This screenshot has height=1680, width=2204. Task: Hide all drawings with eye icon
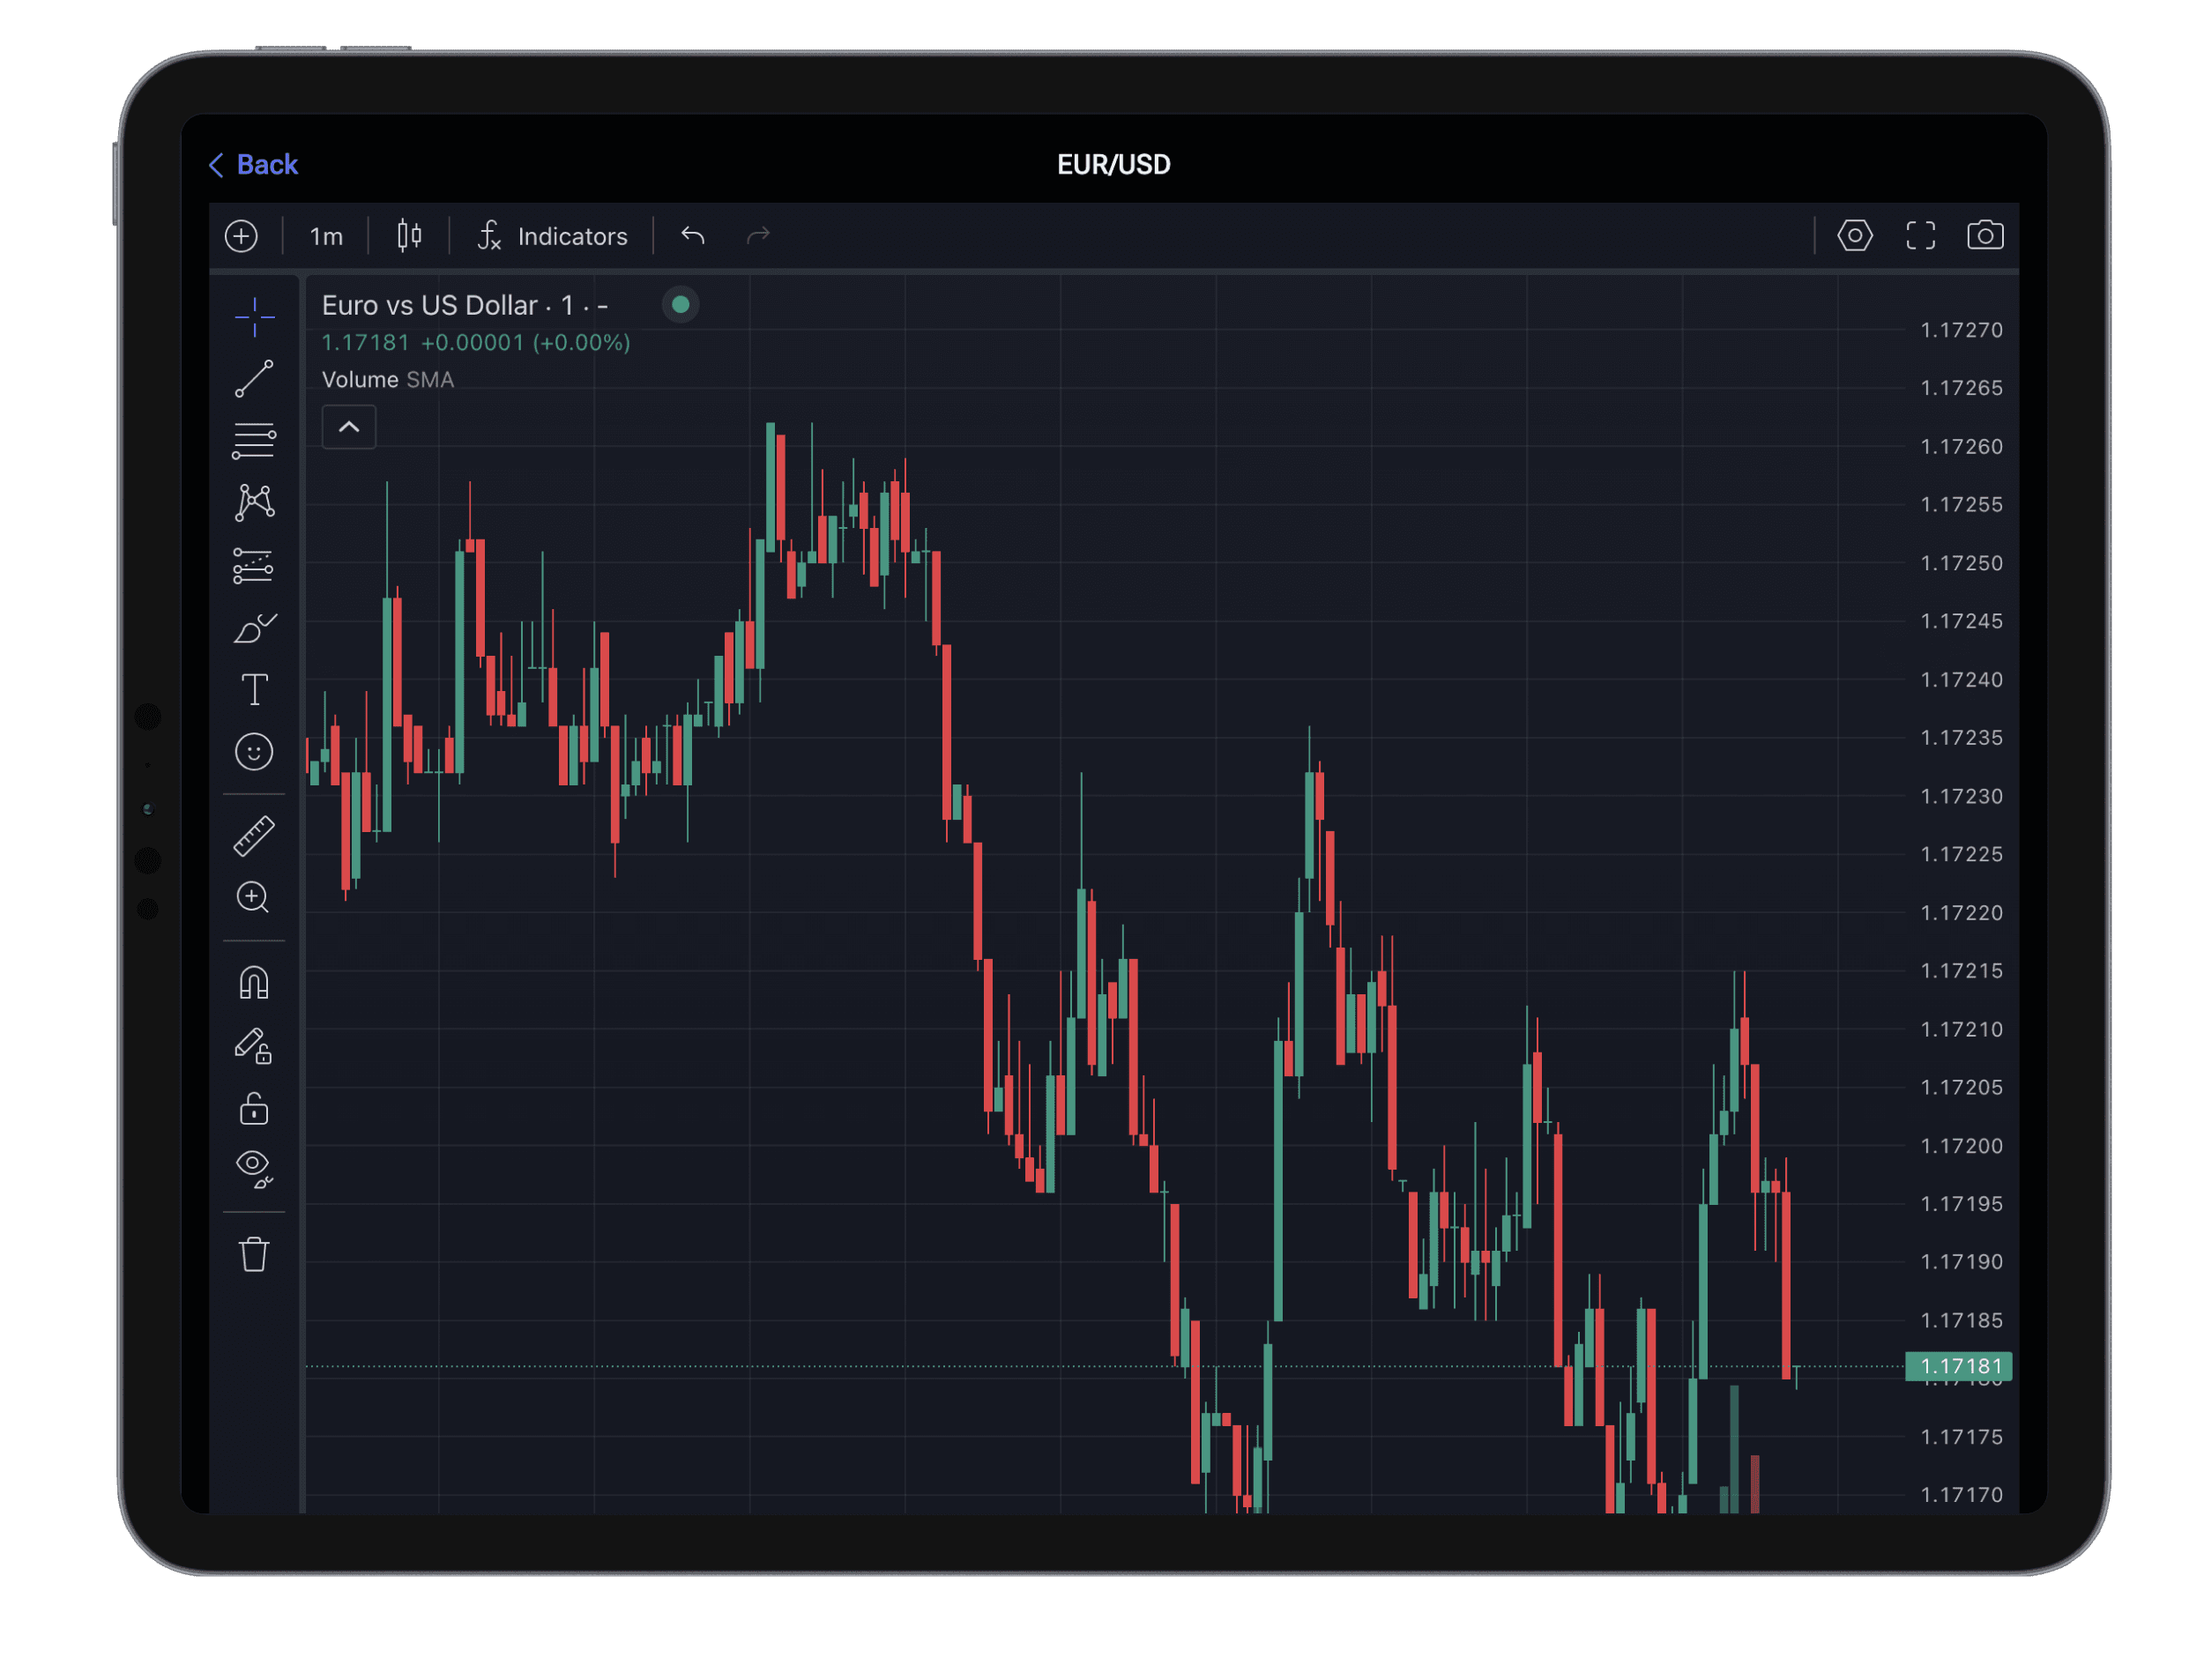[x=254, y=1168]
